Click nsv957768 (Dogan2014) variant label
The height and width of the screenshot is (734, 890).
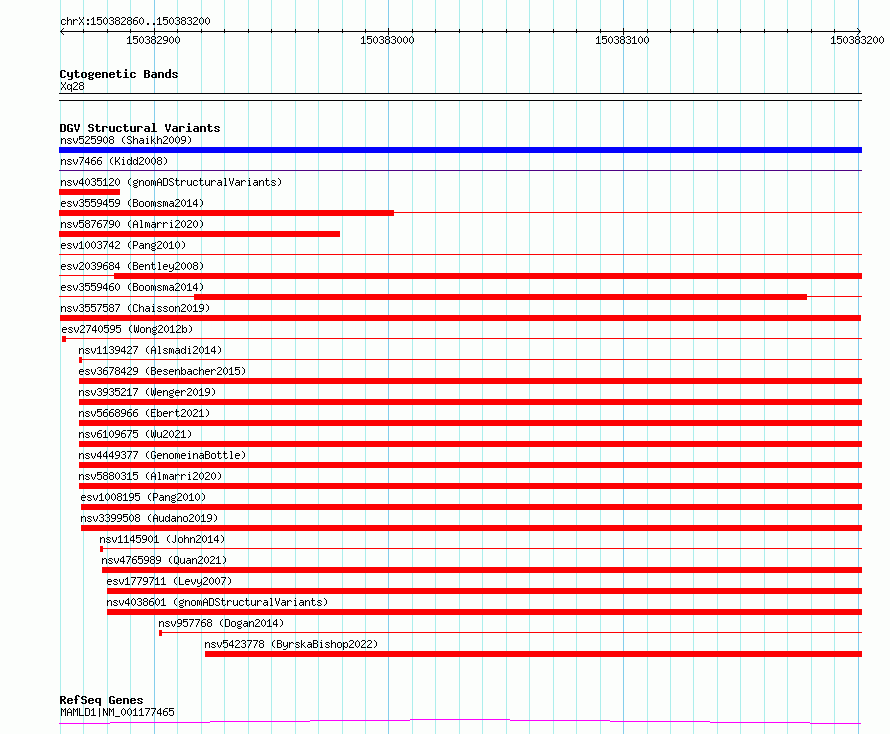[221, 623]
